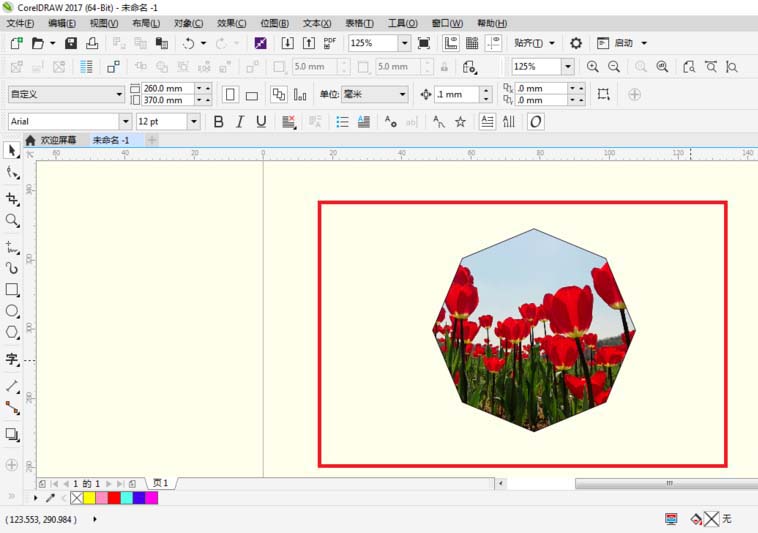Screen dimensions: 758x533
Task: Select the Rectangle tool
Action: pos(12,289)
